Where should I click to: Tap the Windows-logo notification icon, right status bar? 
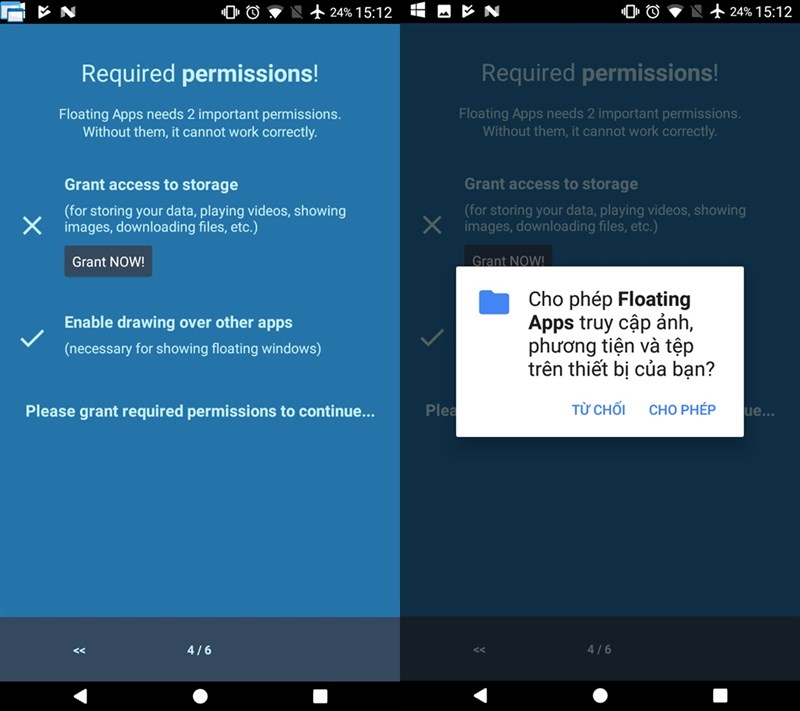coord(418,11)
